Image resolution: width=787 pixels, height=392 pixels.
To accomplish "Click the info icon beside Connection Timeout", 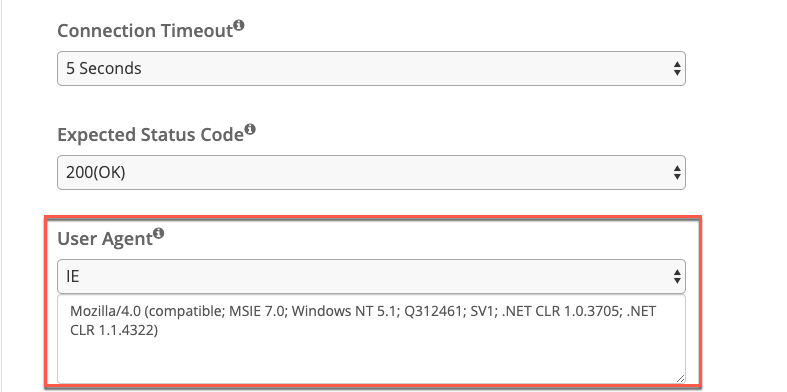I will tap(239, 25).
